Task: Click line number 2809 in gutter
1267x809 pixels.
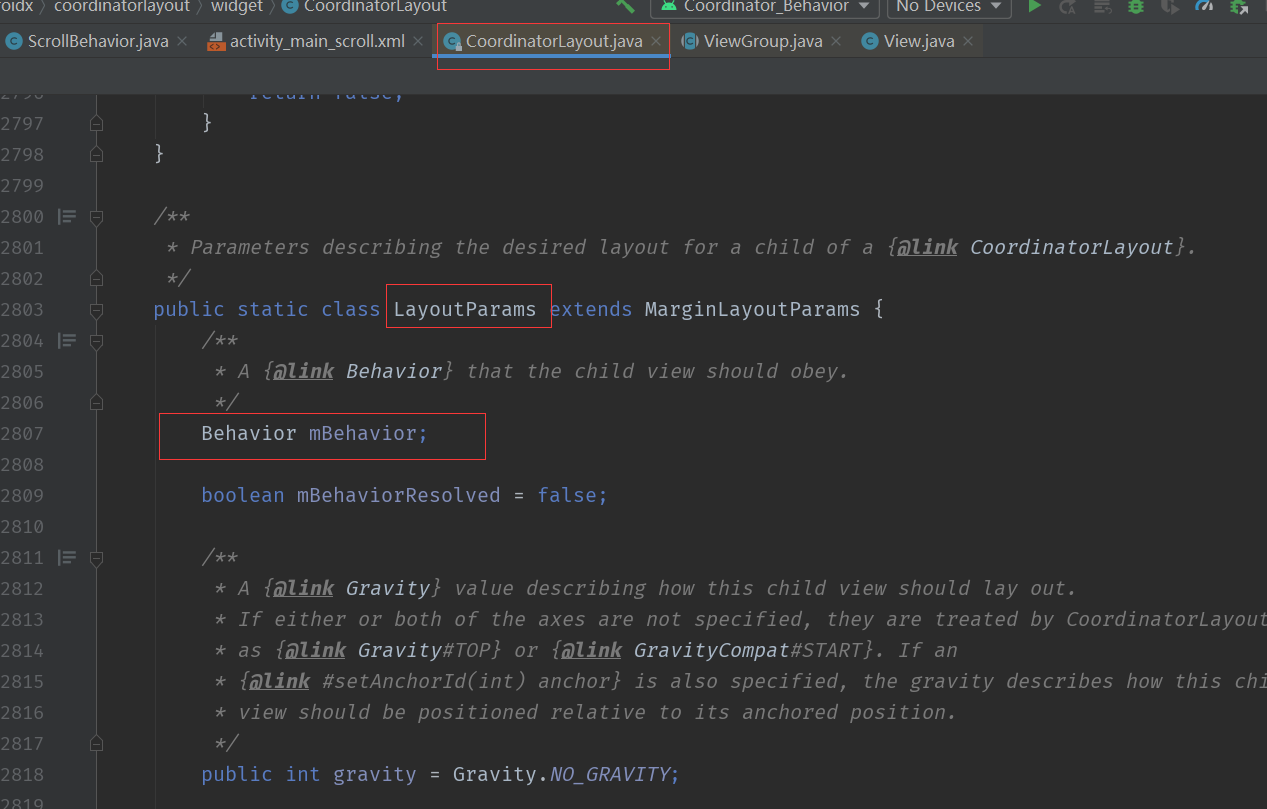Action: point(22,495)
